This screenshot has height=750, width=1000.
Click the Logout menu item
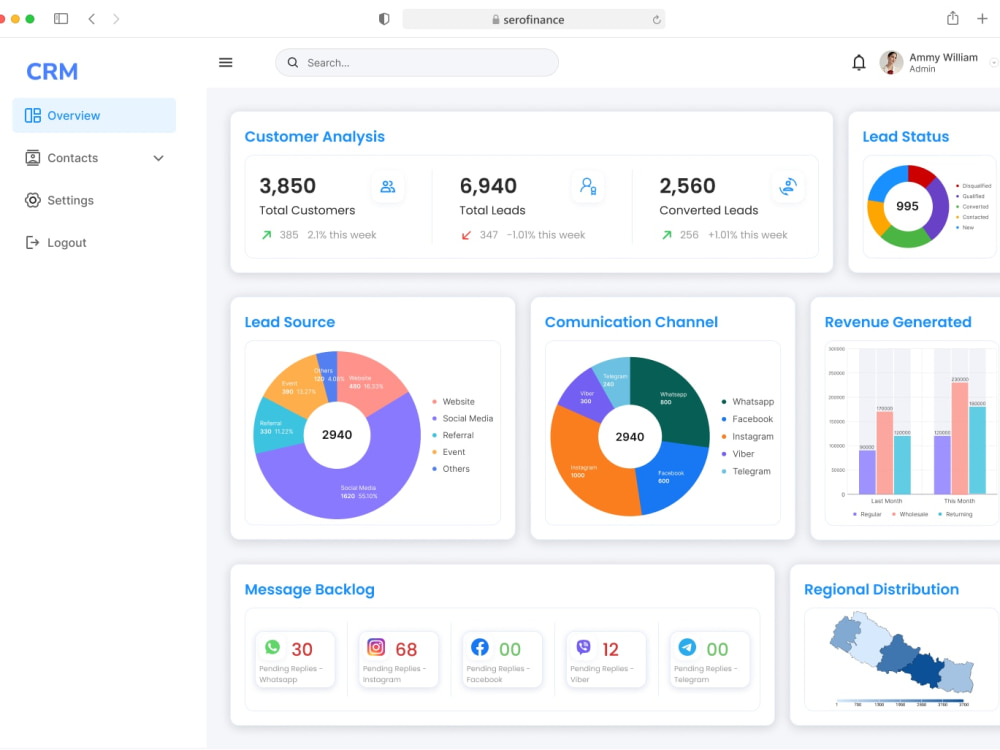[x=94, y=242]
